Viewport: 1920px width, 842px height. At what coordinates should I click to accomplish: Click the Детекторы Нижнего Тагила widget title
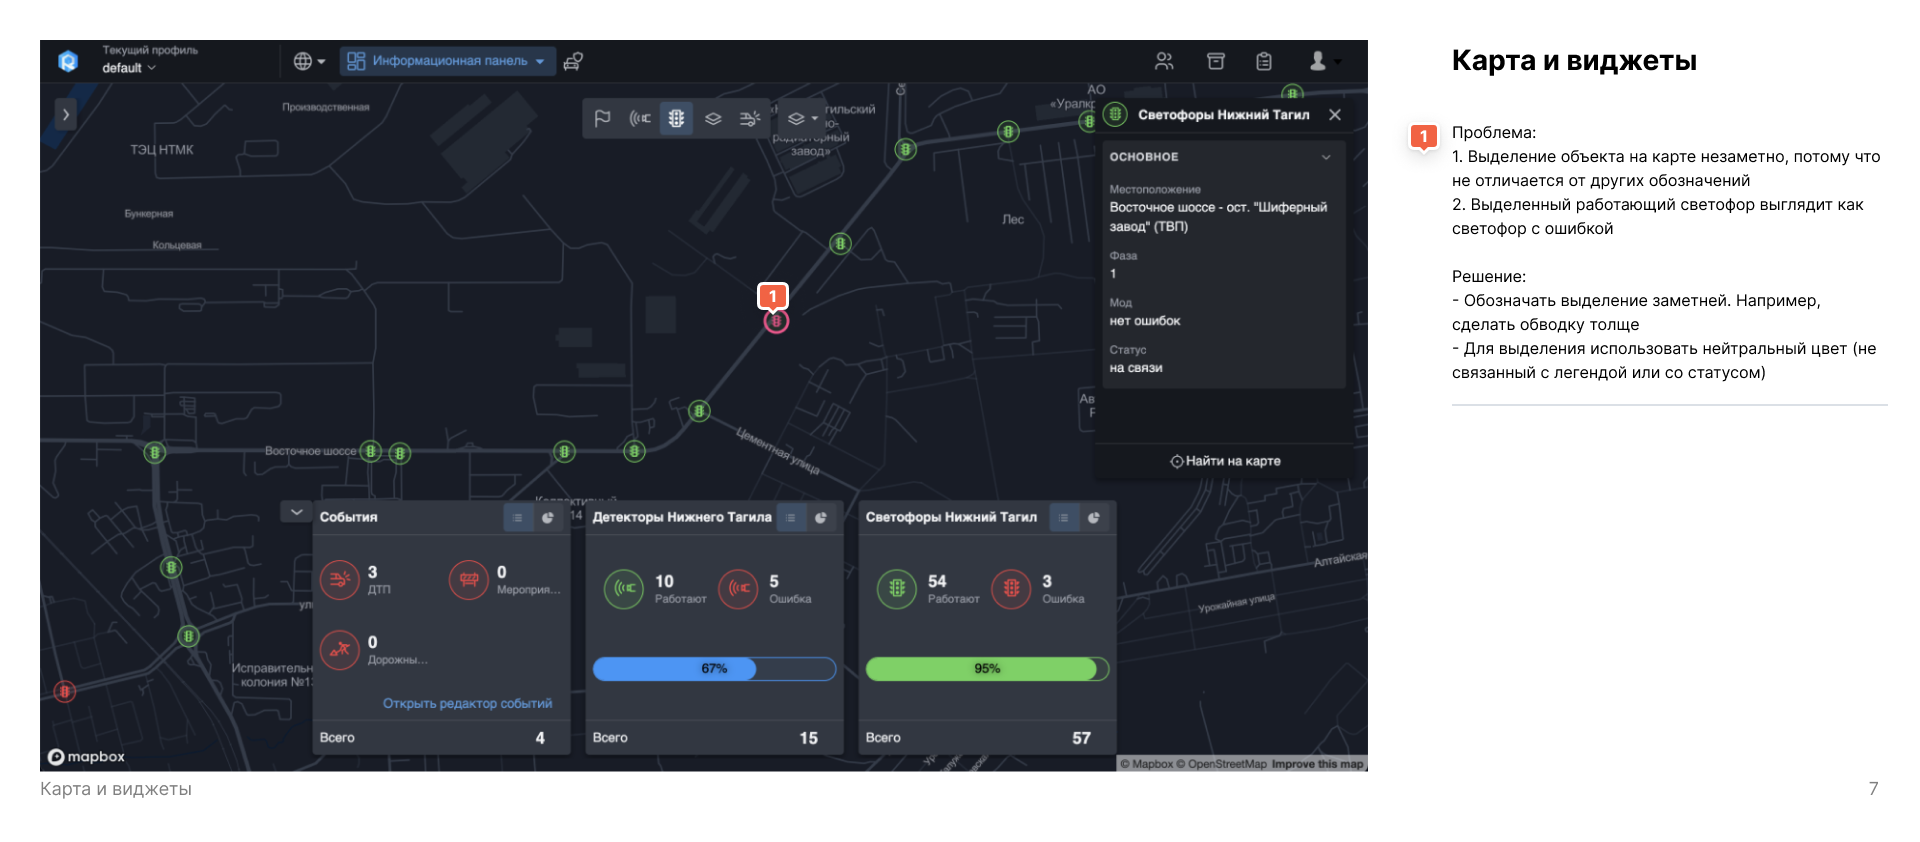tap(682, 517)
